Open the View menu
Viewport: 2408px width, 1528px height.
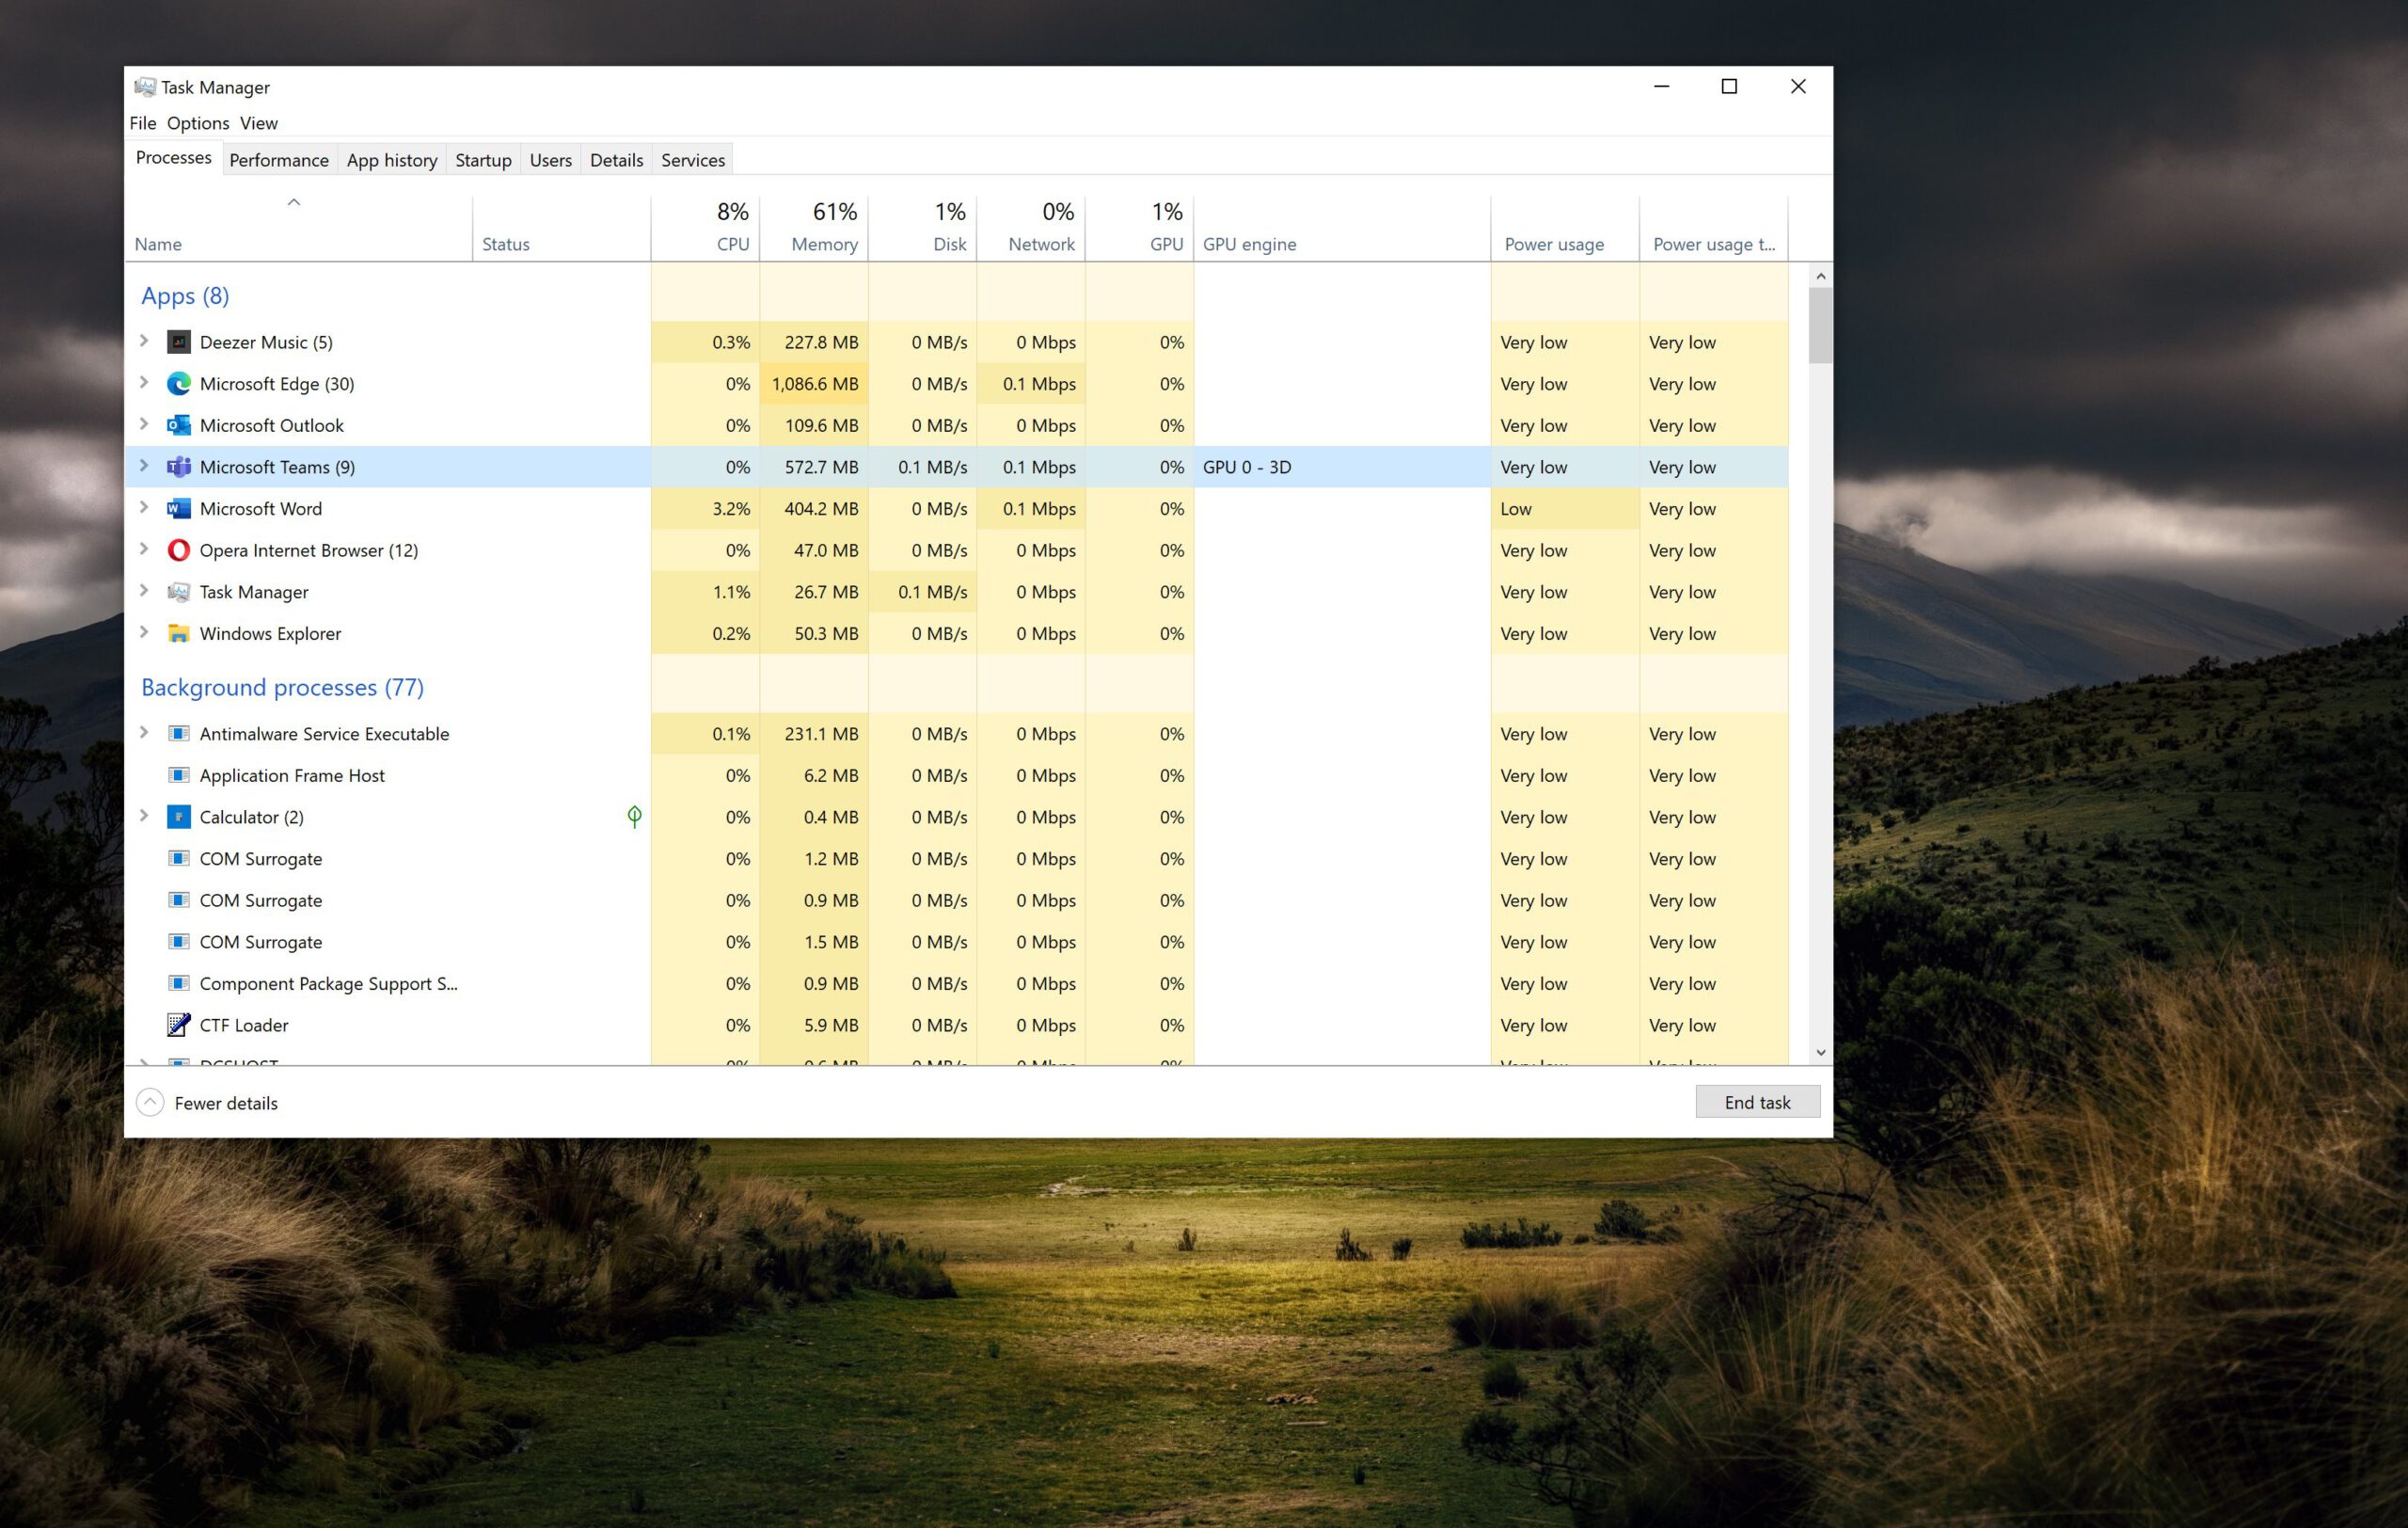tap(259, 123)
